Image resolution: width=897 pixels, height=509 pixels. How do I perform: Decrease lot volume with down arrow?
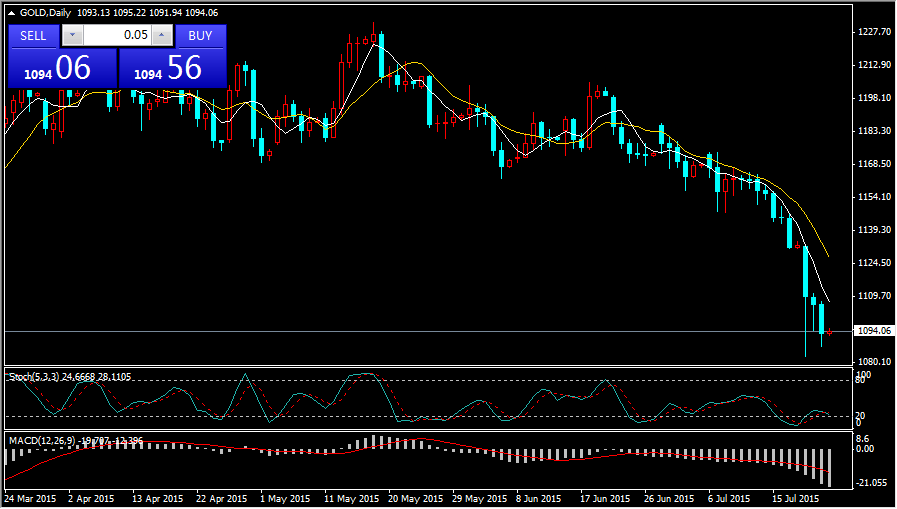point(72,35)
